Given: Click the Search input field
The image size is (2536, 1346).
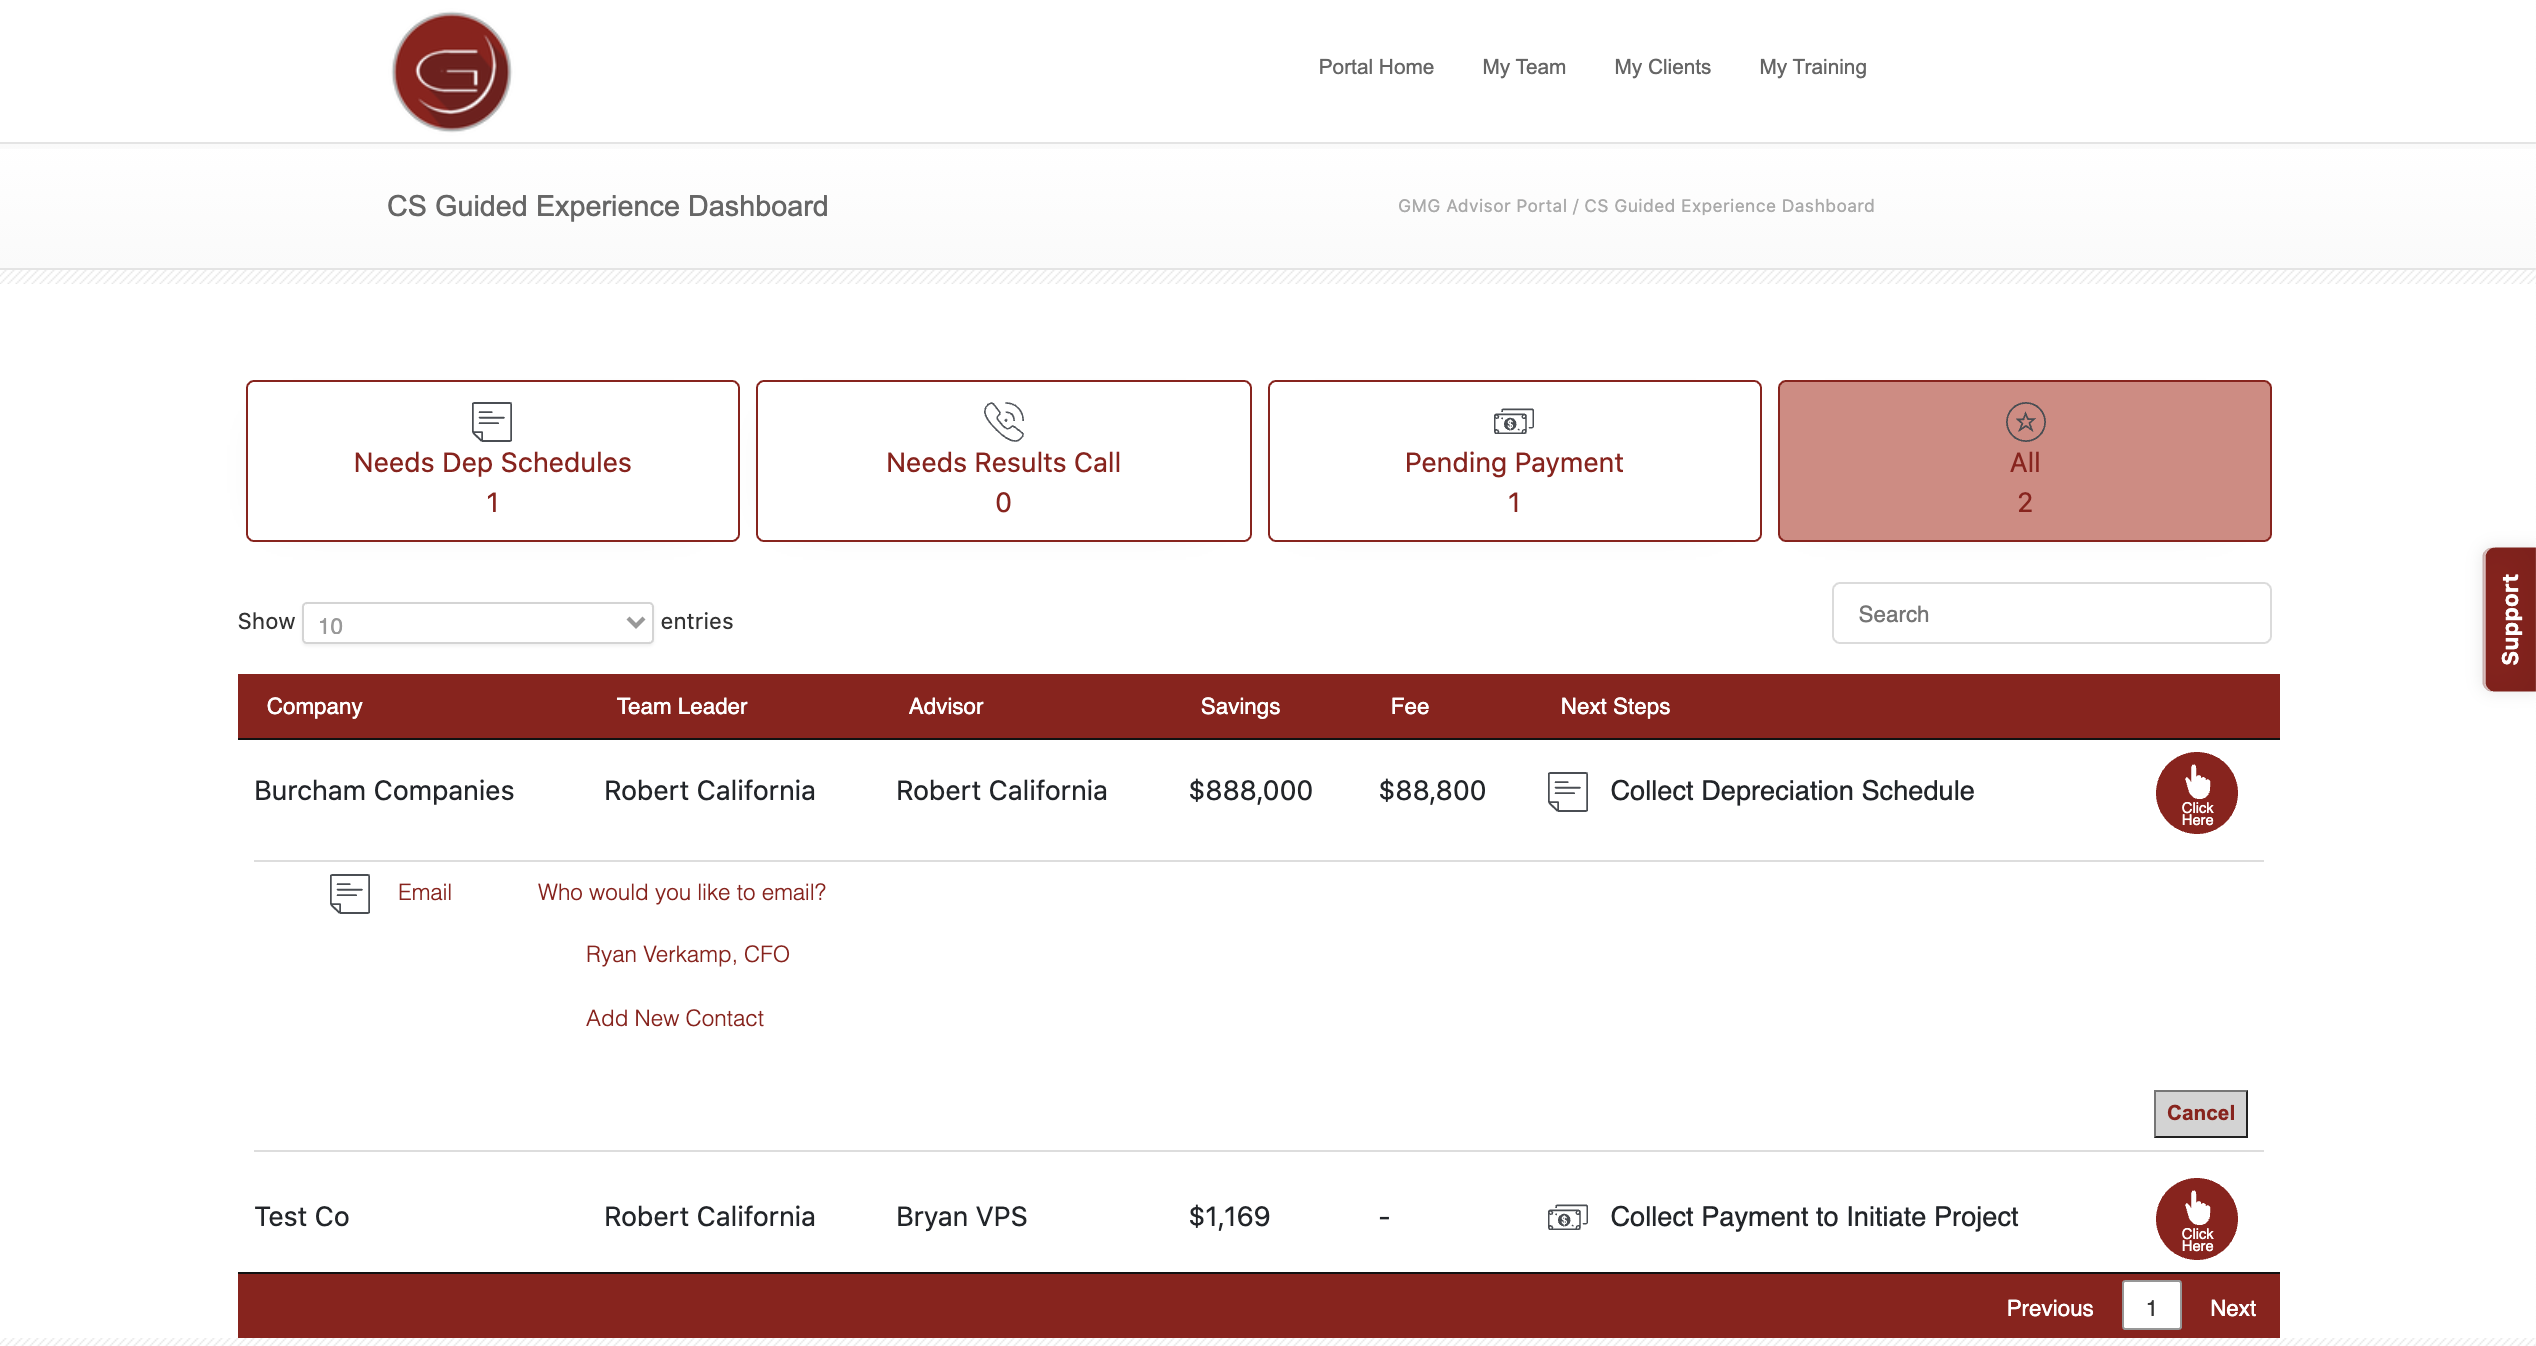Looking at the screenshot, I should [x=2050, y=614].
